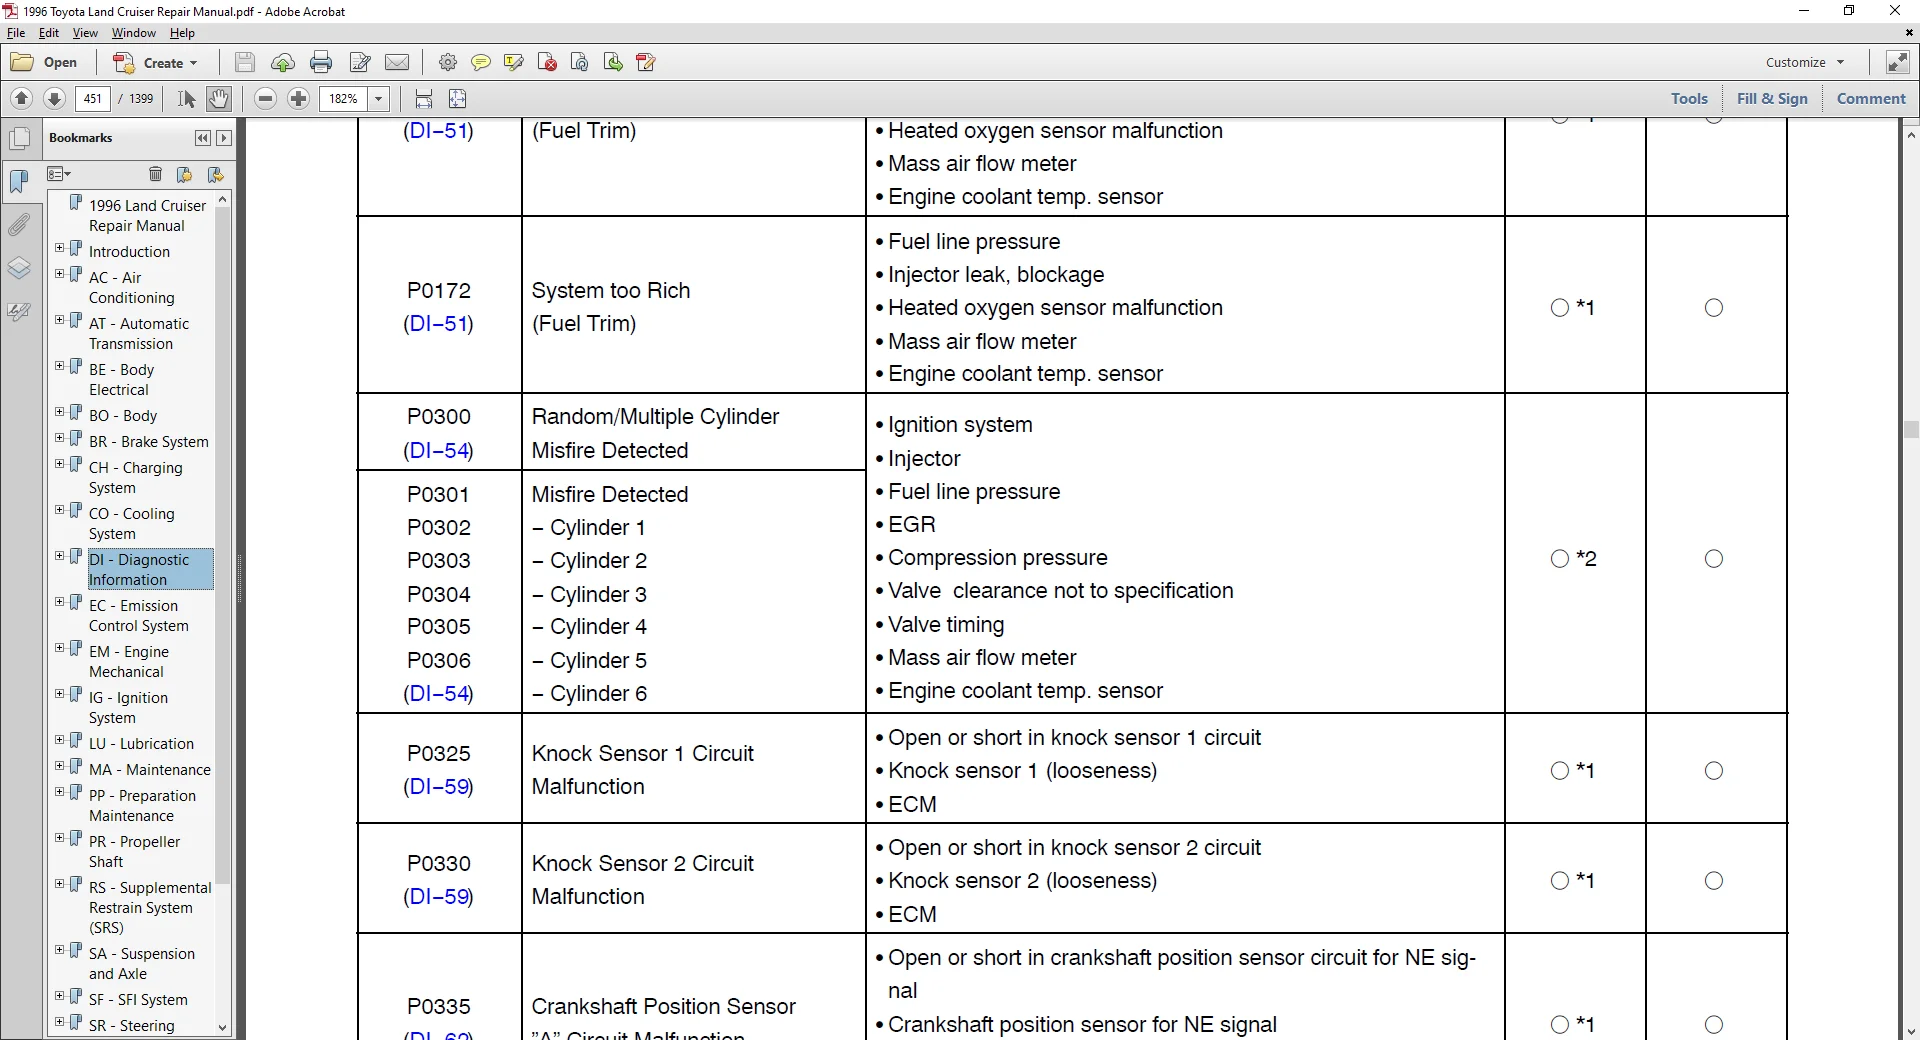1920x1040 pixels.
Task: Open the Layers panel icon
Action: [x=19, y=268]
